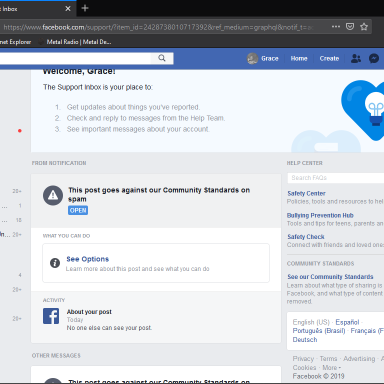The image size is (384, 384).
Task: Open the Community Standards spam post message
Action: click(159, 194)
